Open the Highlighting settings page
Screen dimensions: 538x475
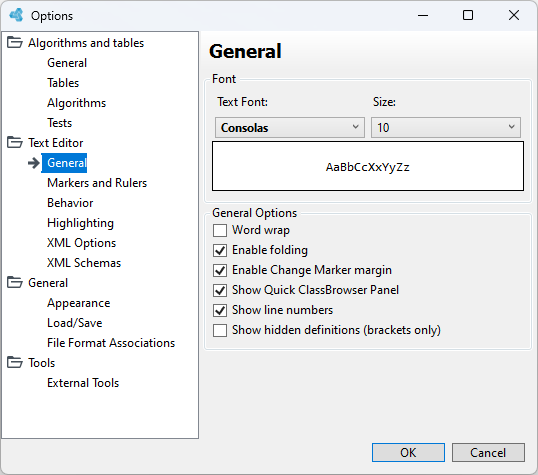[x=80, y=223]
